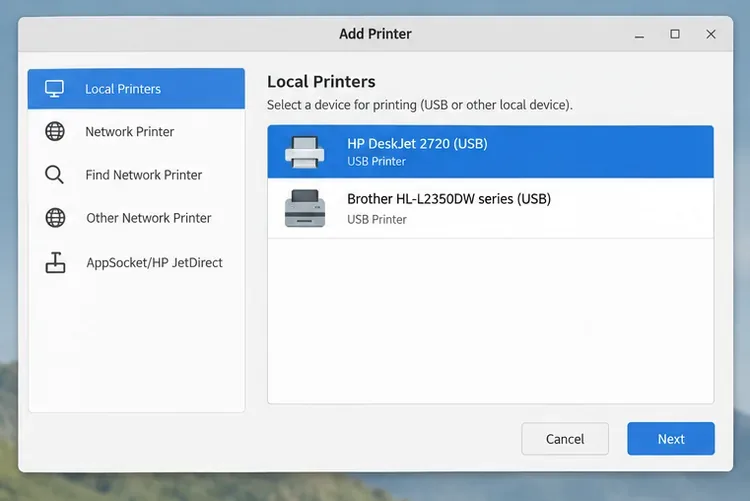This screenshot has height=501, width=750.
Task: Click the HP DeskJet 2720 printer icon
Action: (305, 152)
